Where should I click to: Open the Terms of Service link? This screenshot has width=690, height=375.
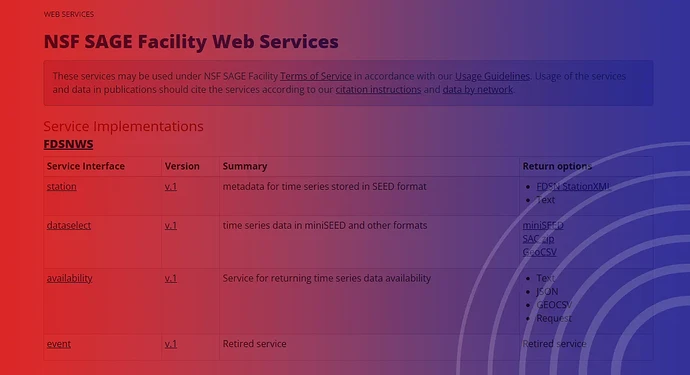(x=316, y=76)
